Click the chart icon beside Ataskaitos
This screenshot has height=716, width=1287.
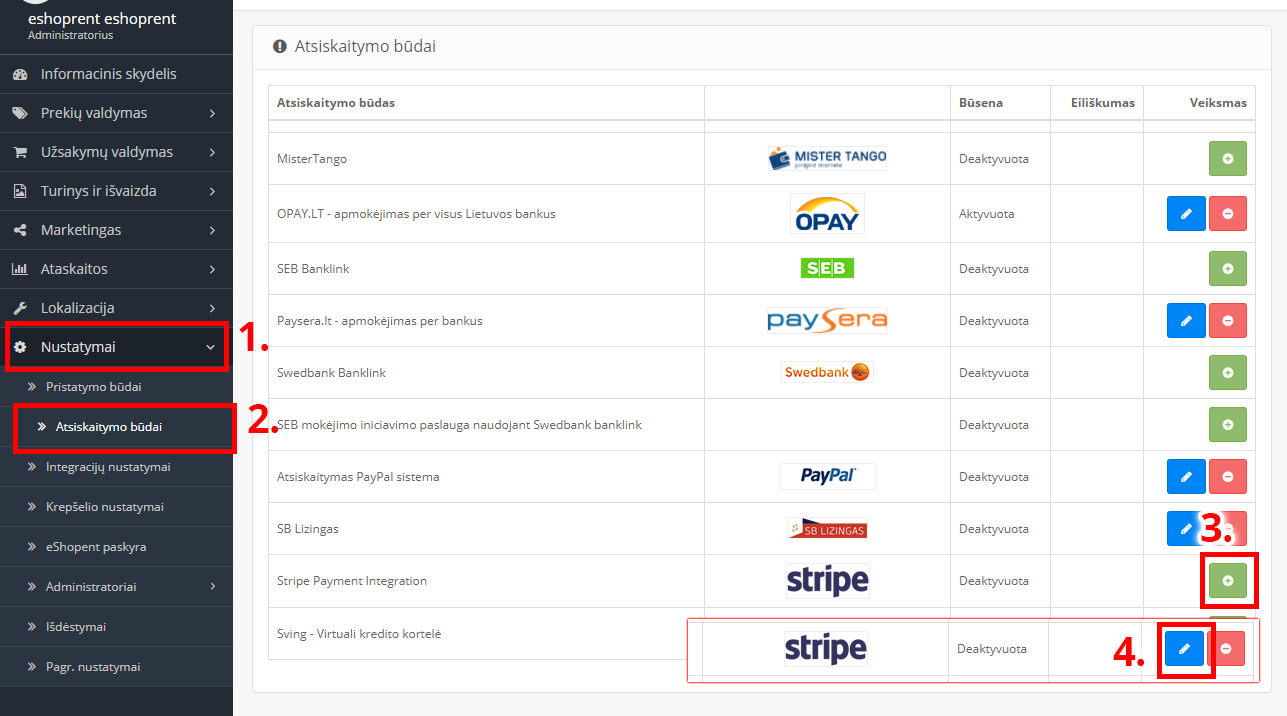tap(20, 269)
